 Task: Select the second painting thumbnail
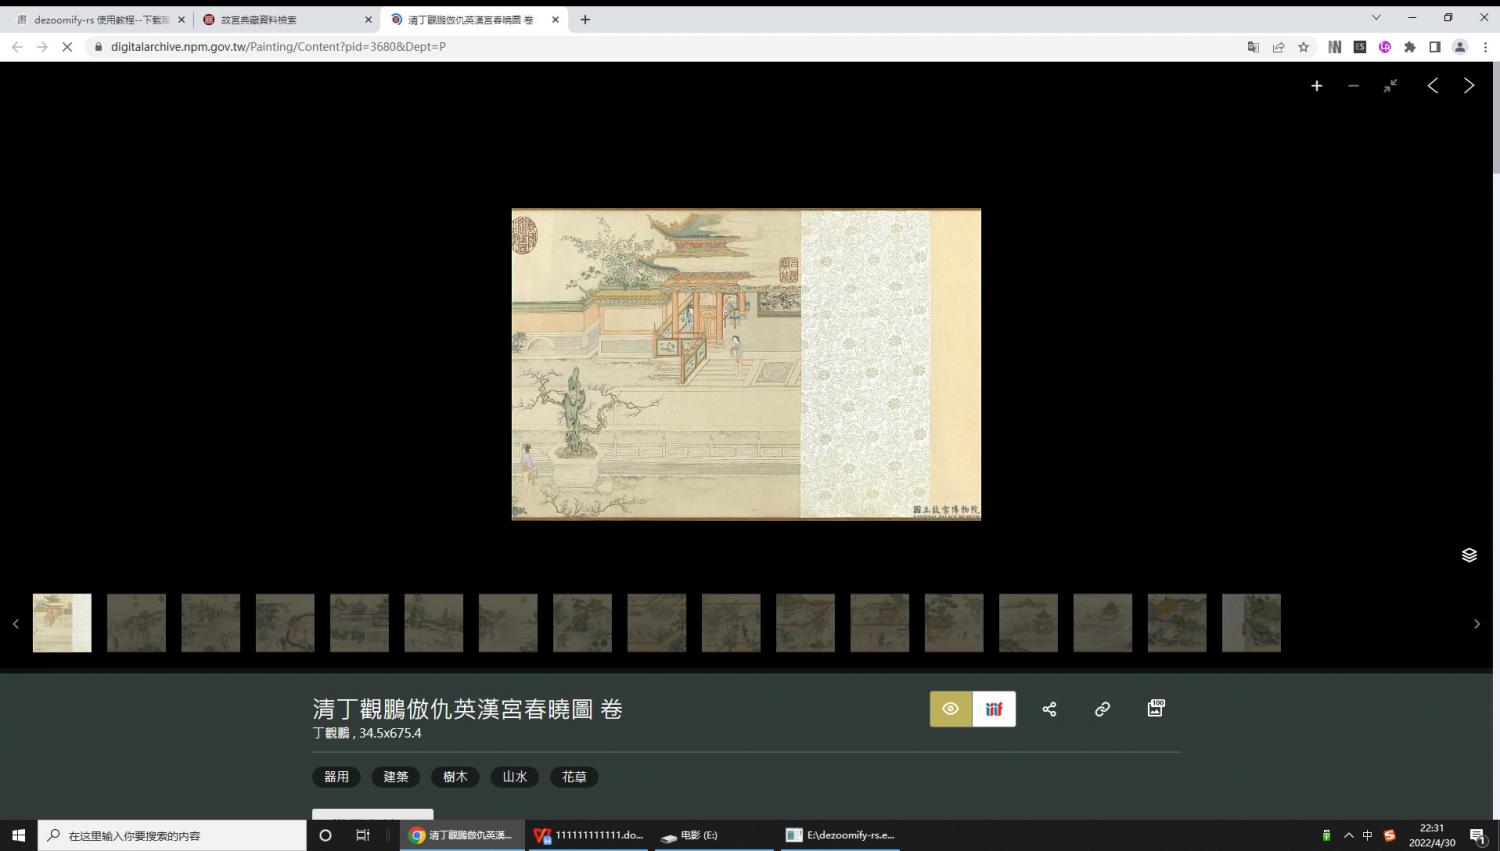click(x=136, y=623)
